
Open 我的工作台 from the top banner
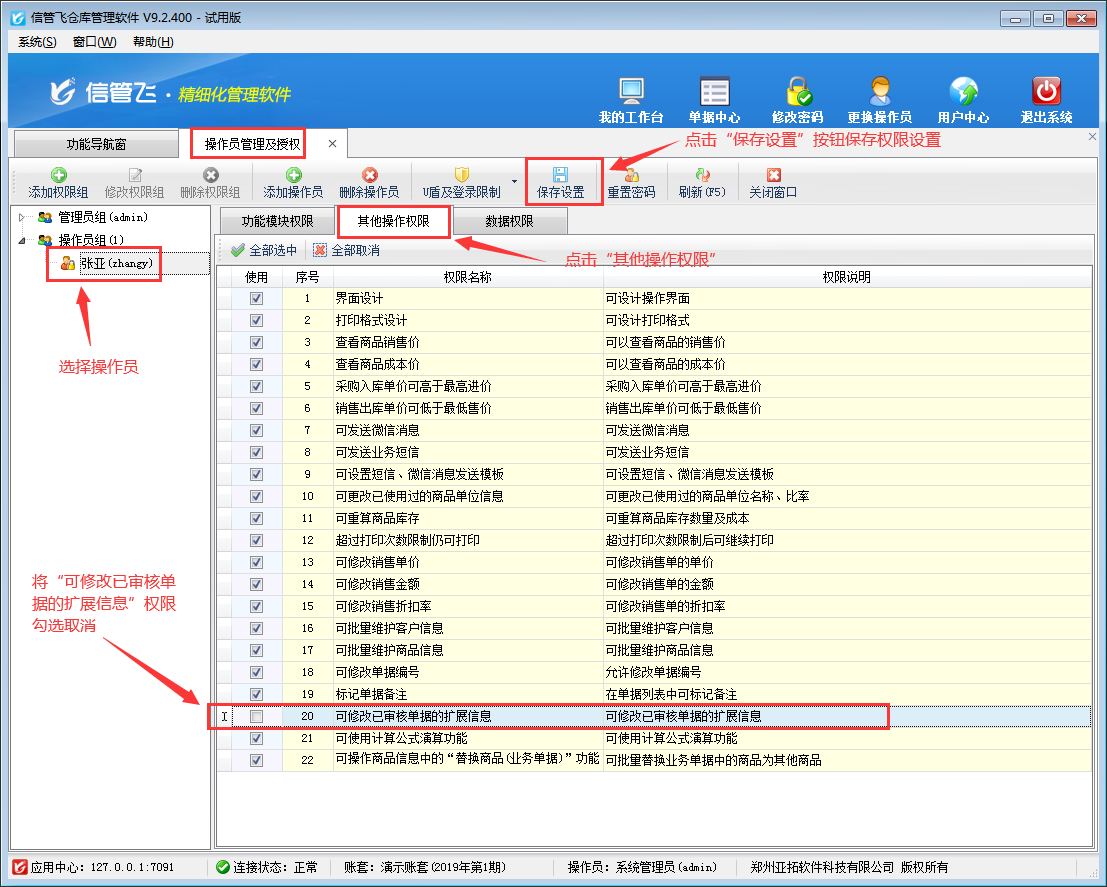631,92
